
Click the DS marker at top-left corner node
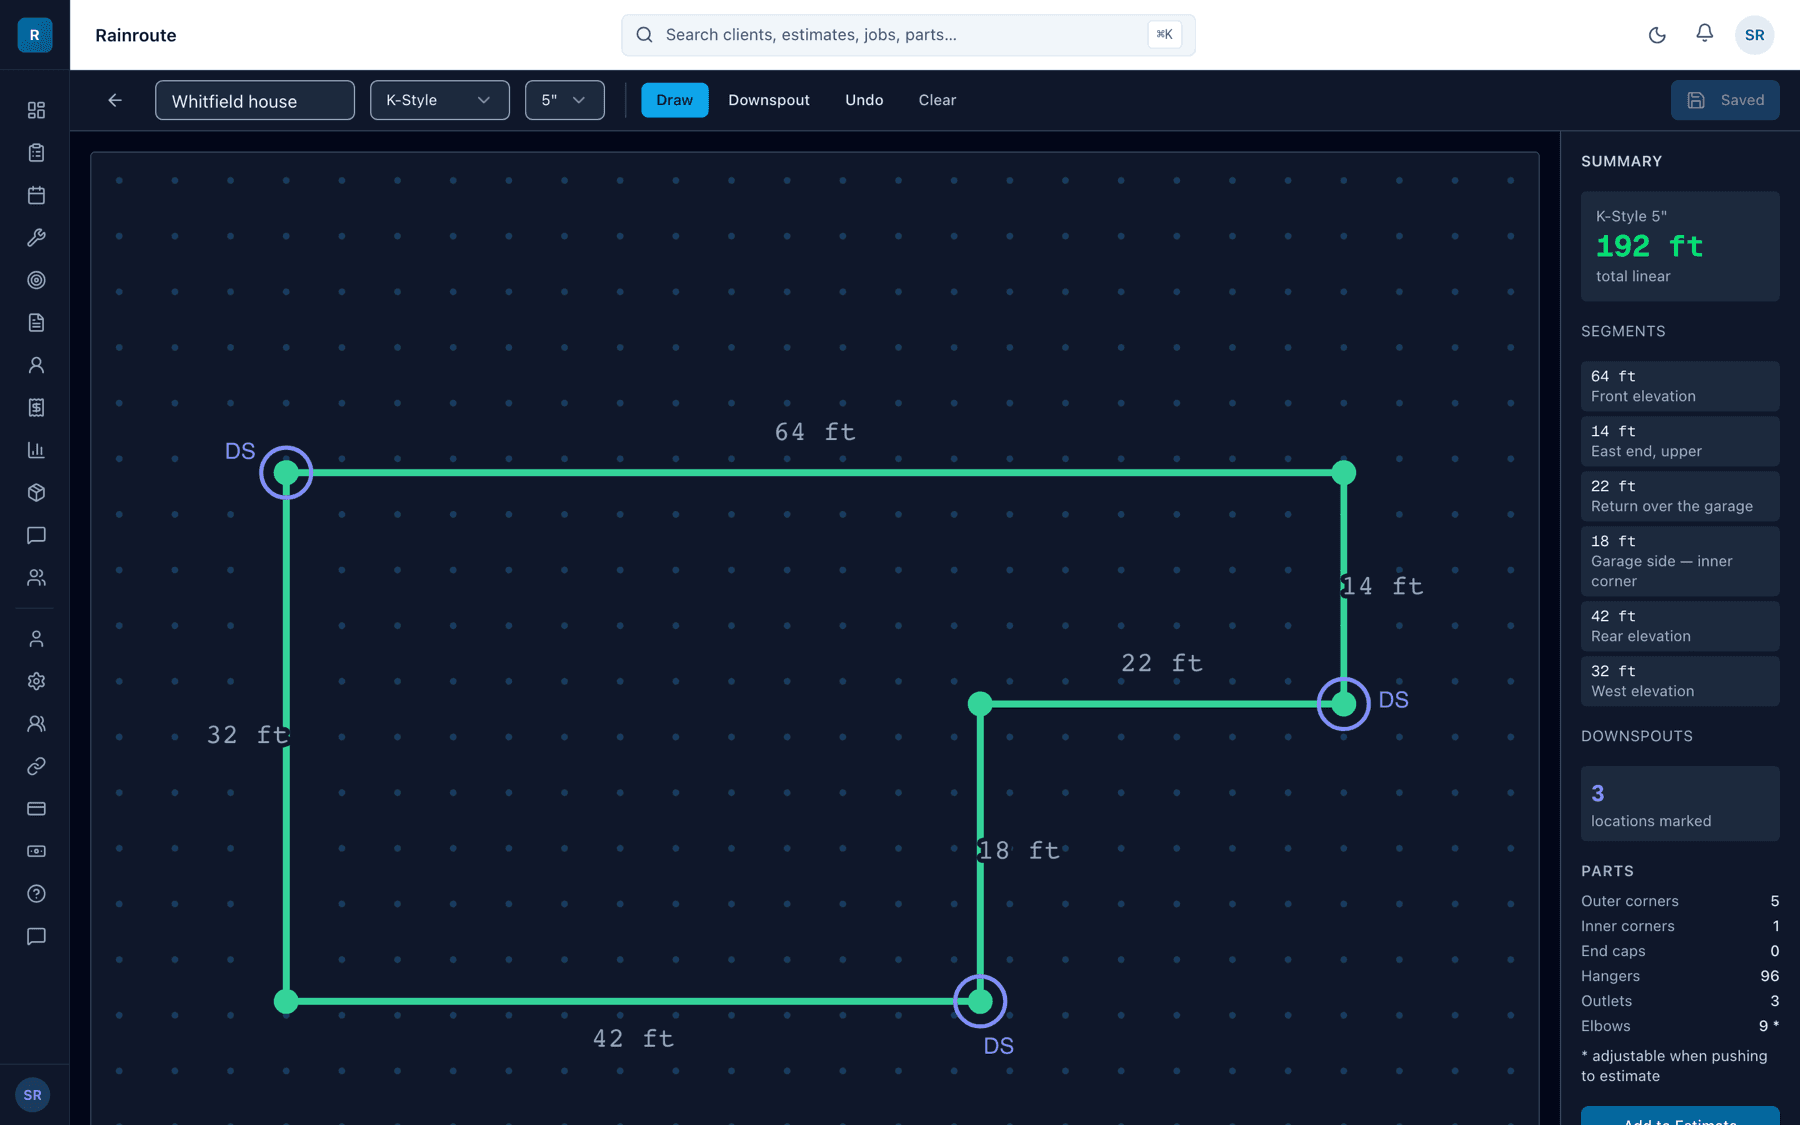click(286, 472)
